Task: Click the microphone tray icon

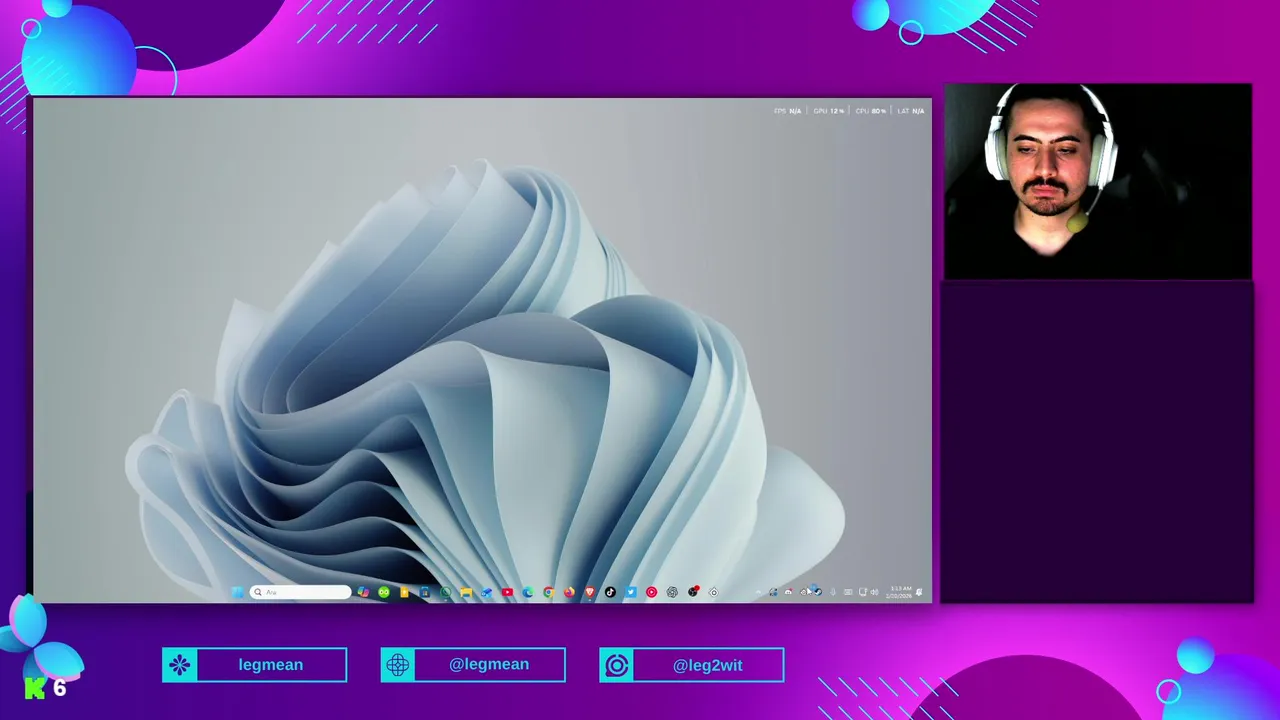Action: 833,592
